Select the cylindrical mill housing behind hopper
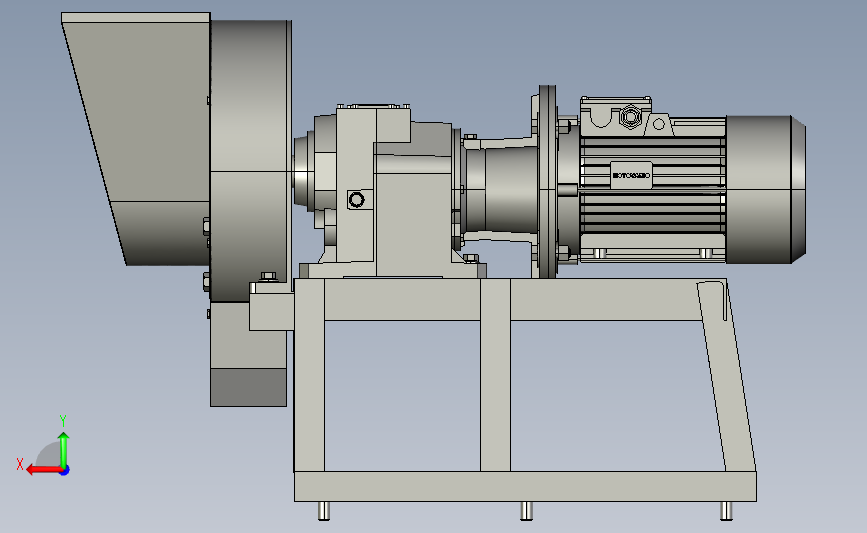This screenshot has height=533, width=867. 250,161
